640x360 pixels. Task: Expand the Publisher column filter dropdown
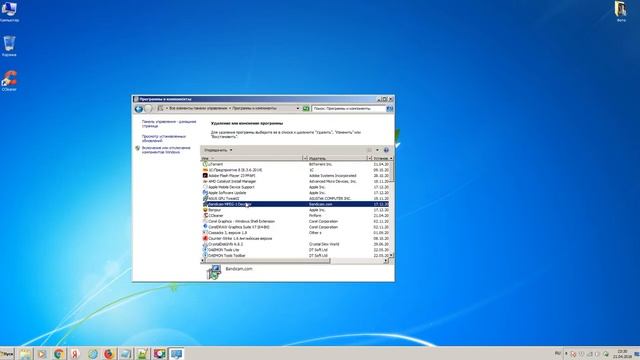[x=369, y=158]
